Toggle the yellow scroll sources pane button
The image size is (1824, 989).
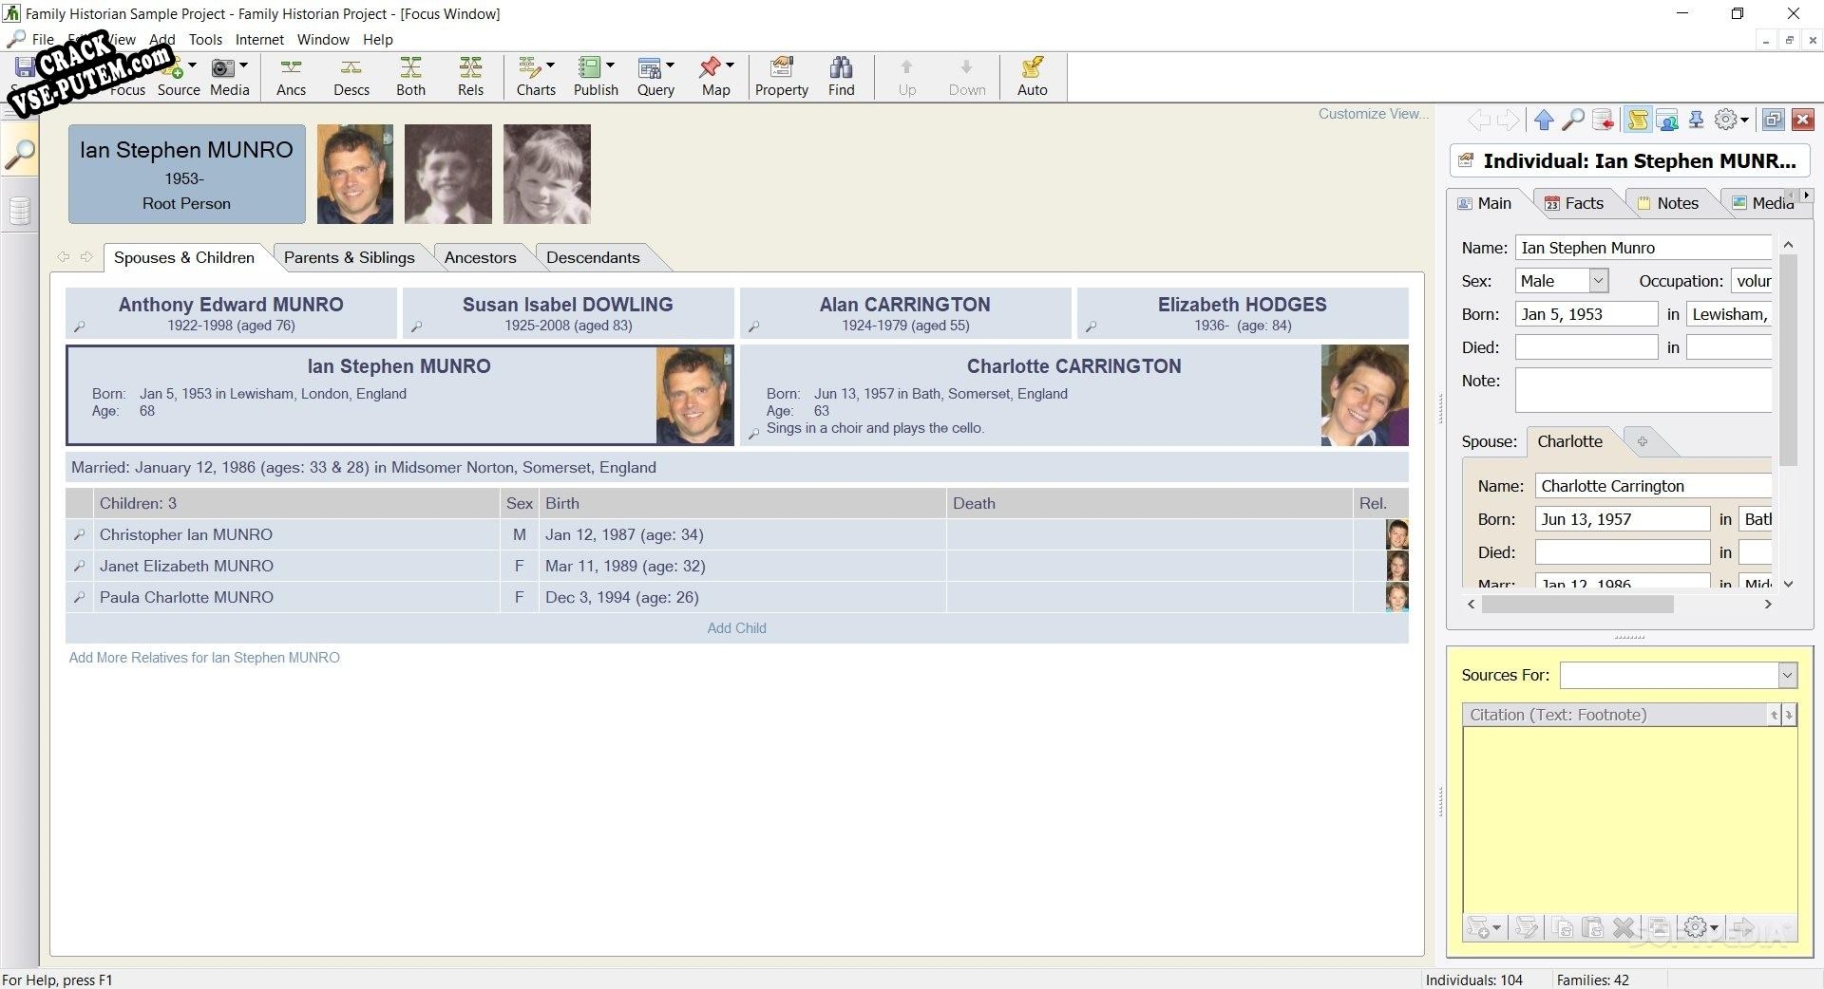1637,121
